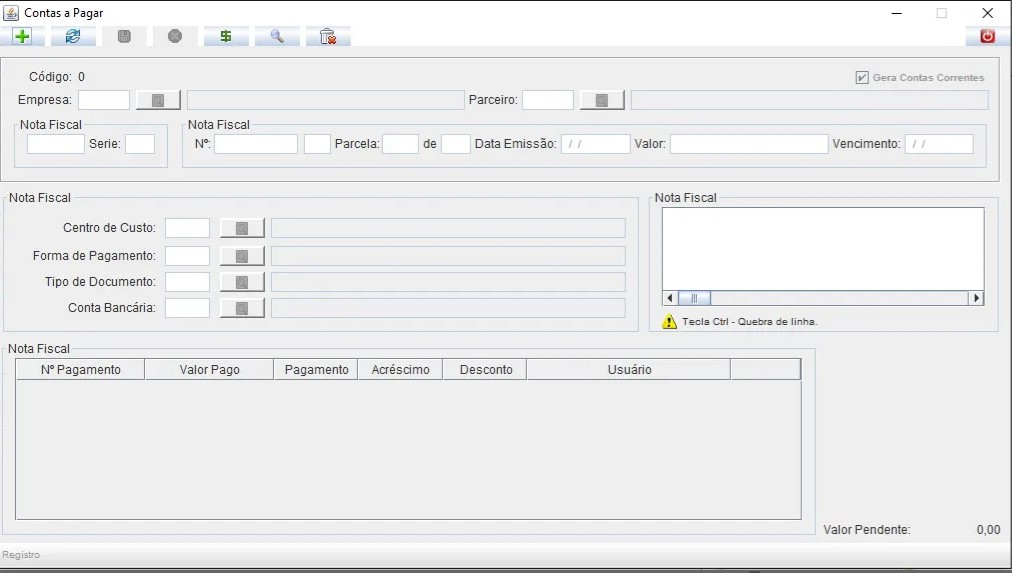Open Tipo de Documento lookup button
The image size is (1012, 573).
pyautogui.click(x=242, y=282)
